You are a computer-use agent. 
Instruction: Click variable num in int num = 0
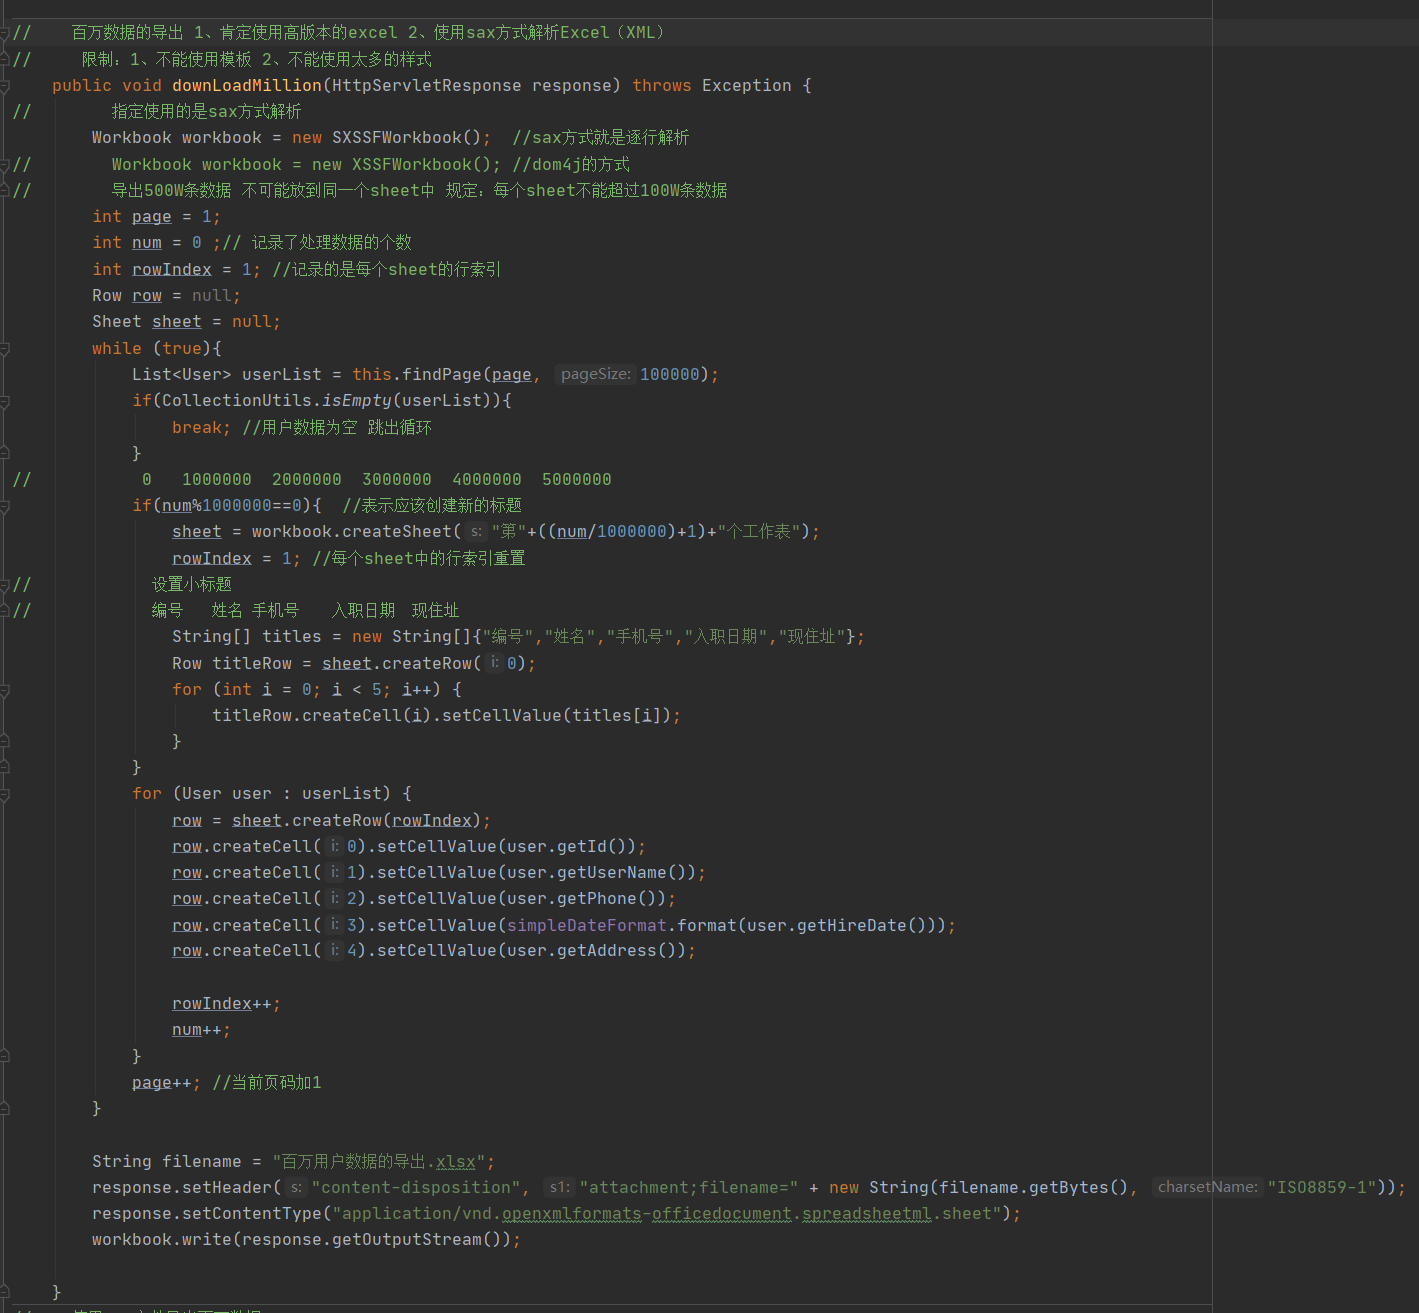click(147, 243)
